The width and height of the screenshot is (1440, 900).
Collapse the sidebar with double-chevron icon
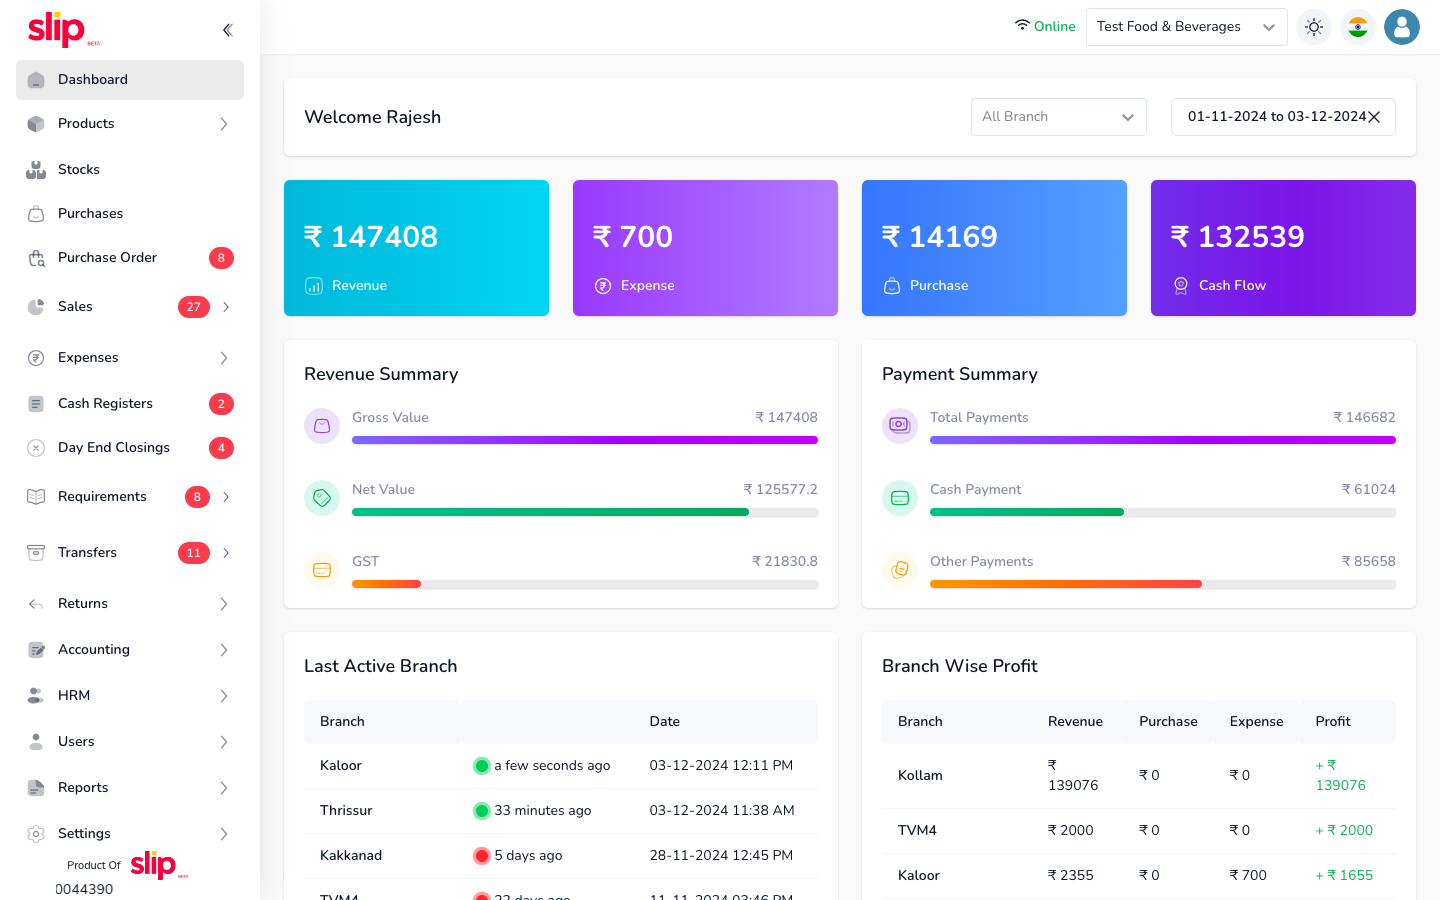pyautogui.click(x=227, y=30)
